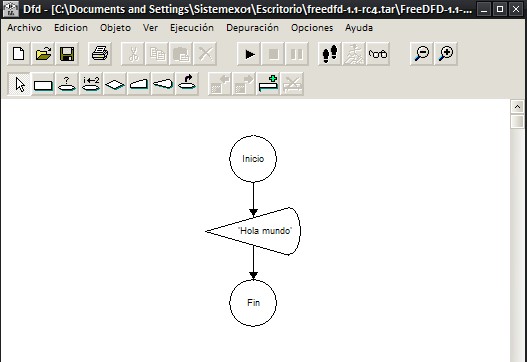The width and height of the screenshot is (527, 362).
Task: Select the Inicio circle node
Action: [x=253, y=159]
